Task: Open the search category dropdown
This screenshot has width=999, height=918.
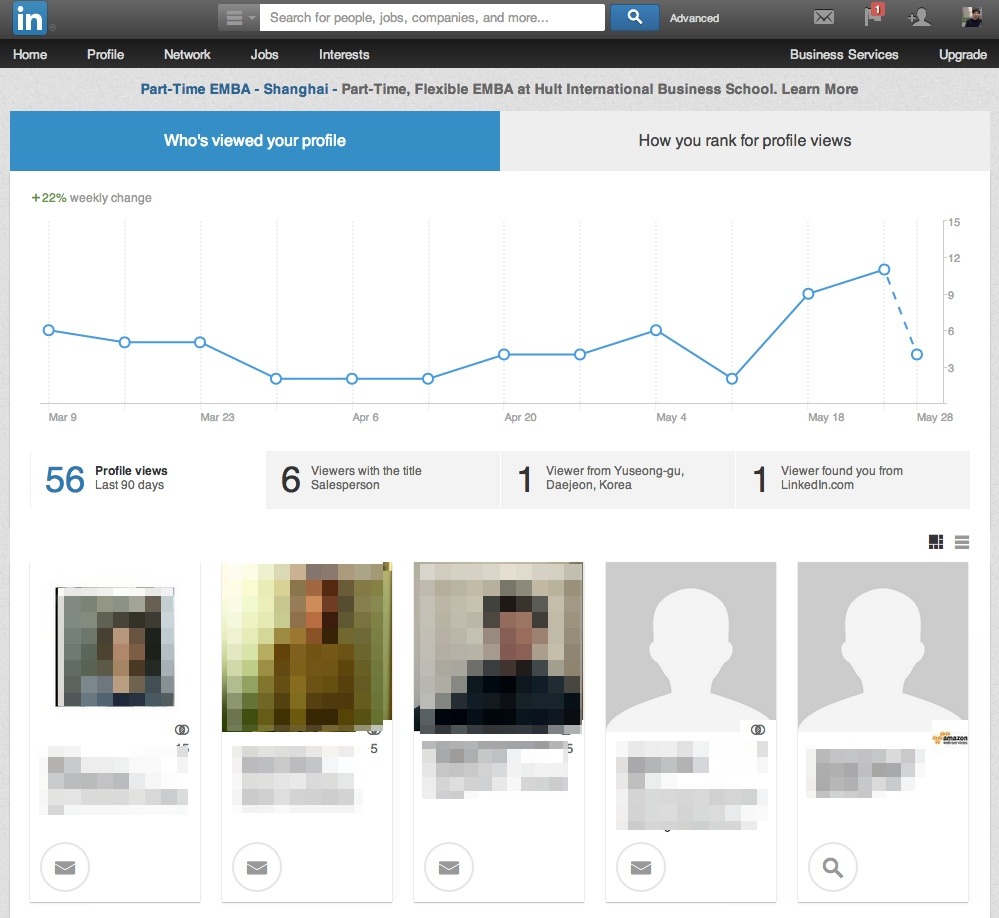Action: (x=239, y=18)
